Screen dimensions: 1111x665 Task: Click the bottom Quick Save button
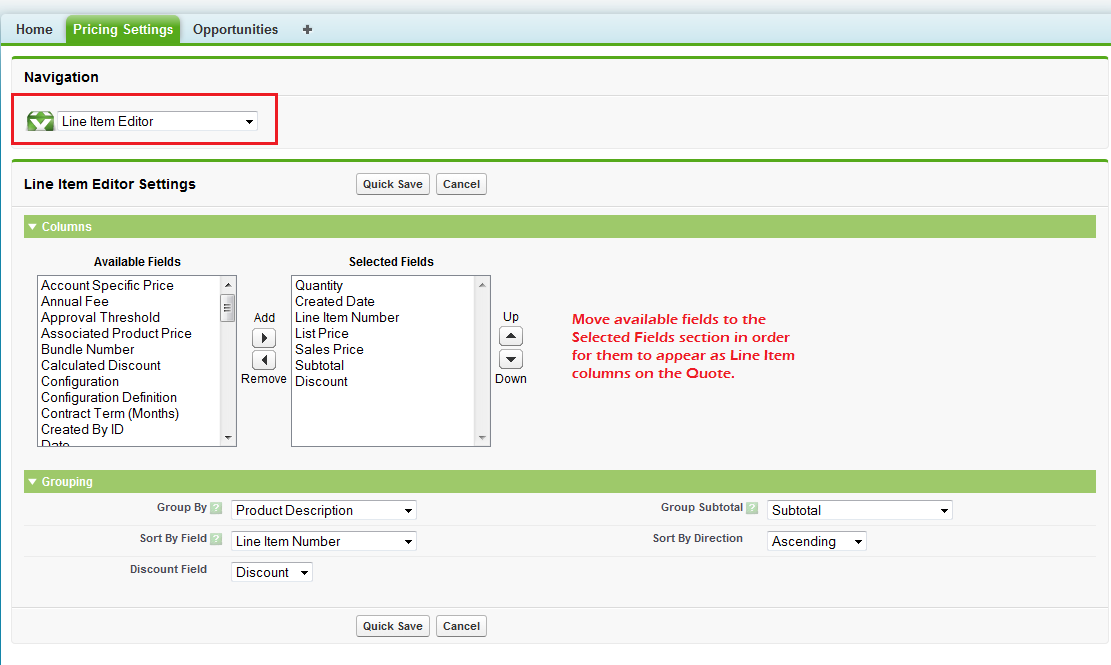[393, 626]
